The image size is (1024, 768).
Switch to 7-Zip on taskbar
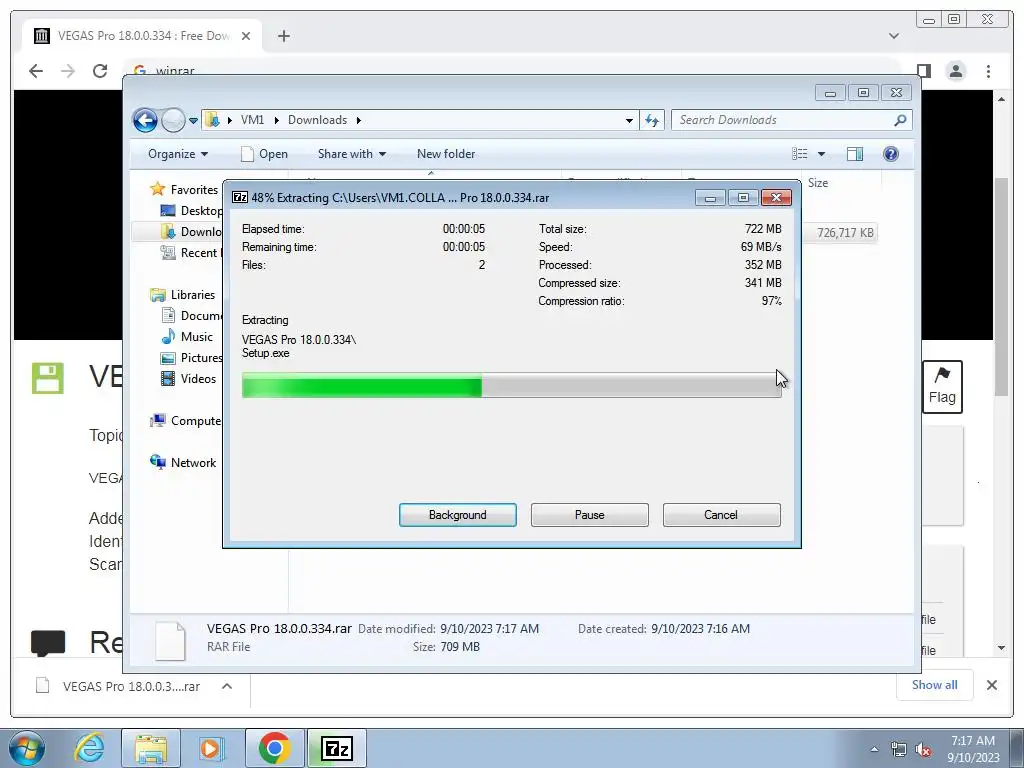tap(337, 748)
